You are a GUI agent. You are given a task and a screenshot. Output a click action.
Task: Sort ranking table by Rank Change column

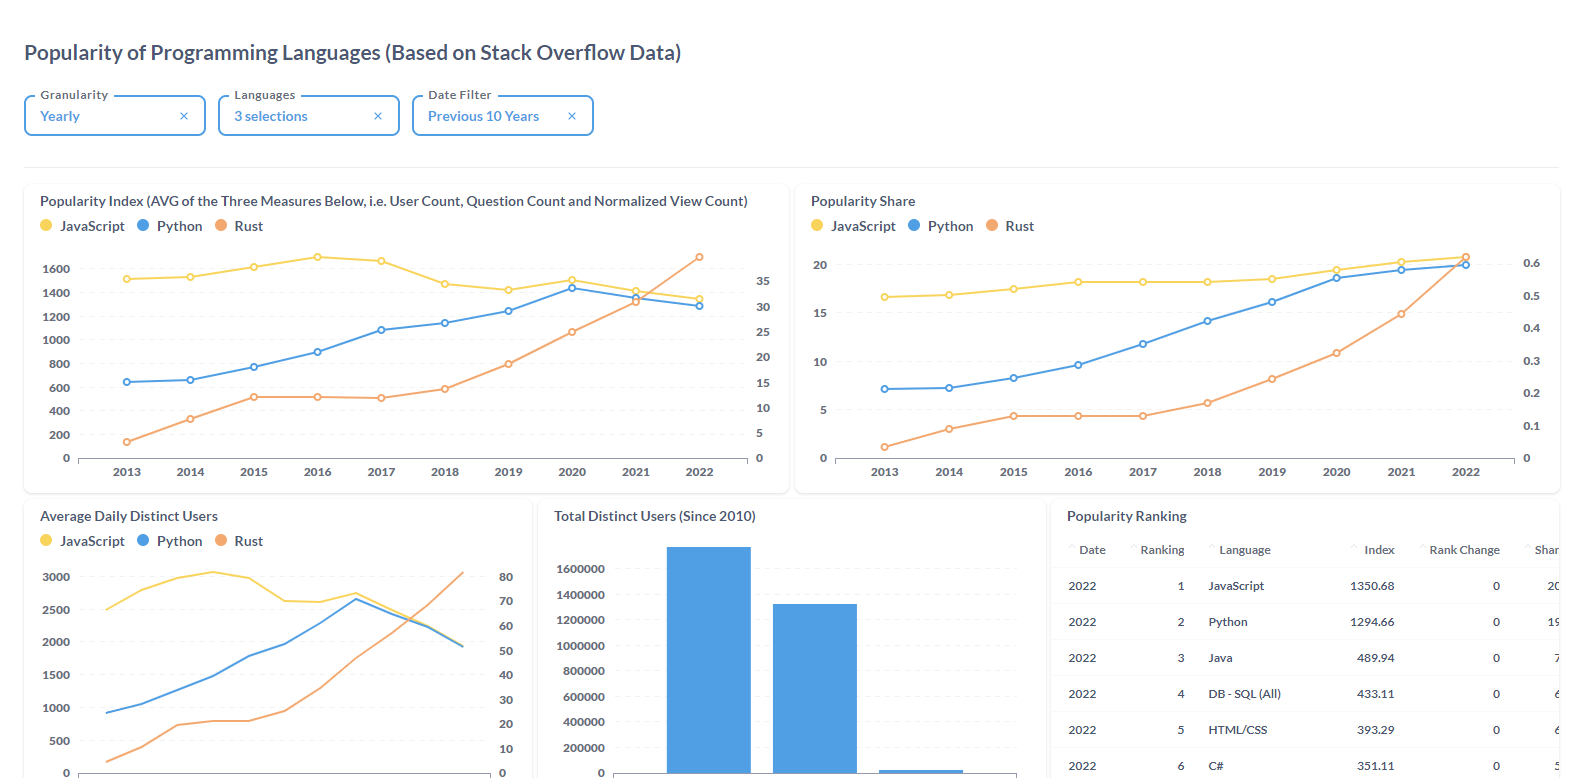coord(1464,550)
